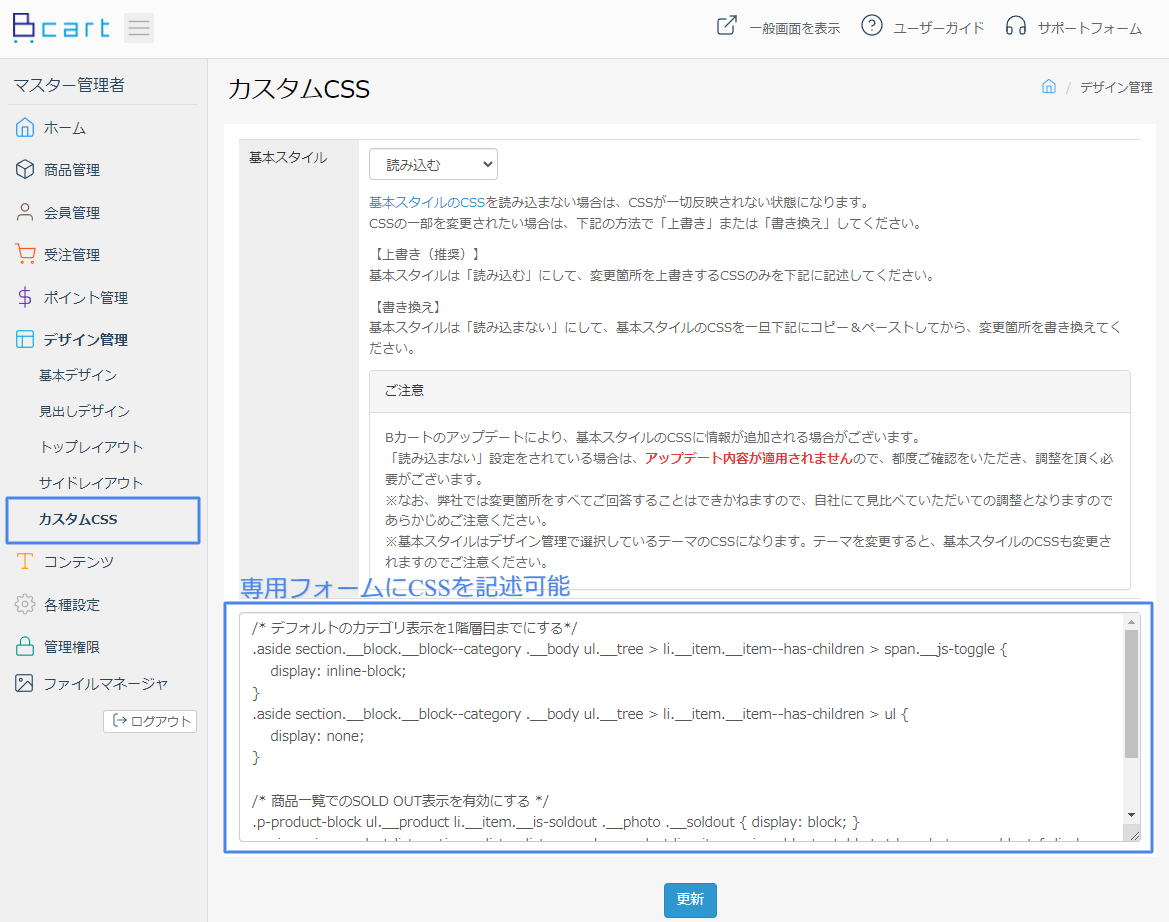Open コンテンツ via the T icon
The width and height of the screenshot is (1169, 922).
(24, 562)
